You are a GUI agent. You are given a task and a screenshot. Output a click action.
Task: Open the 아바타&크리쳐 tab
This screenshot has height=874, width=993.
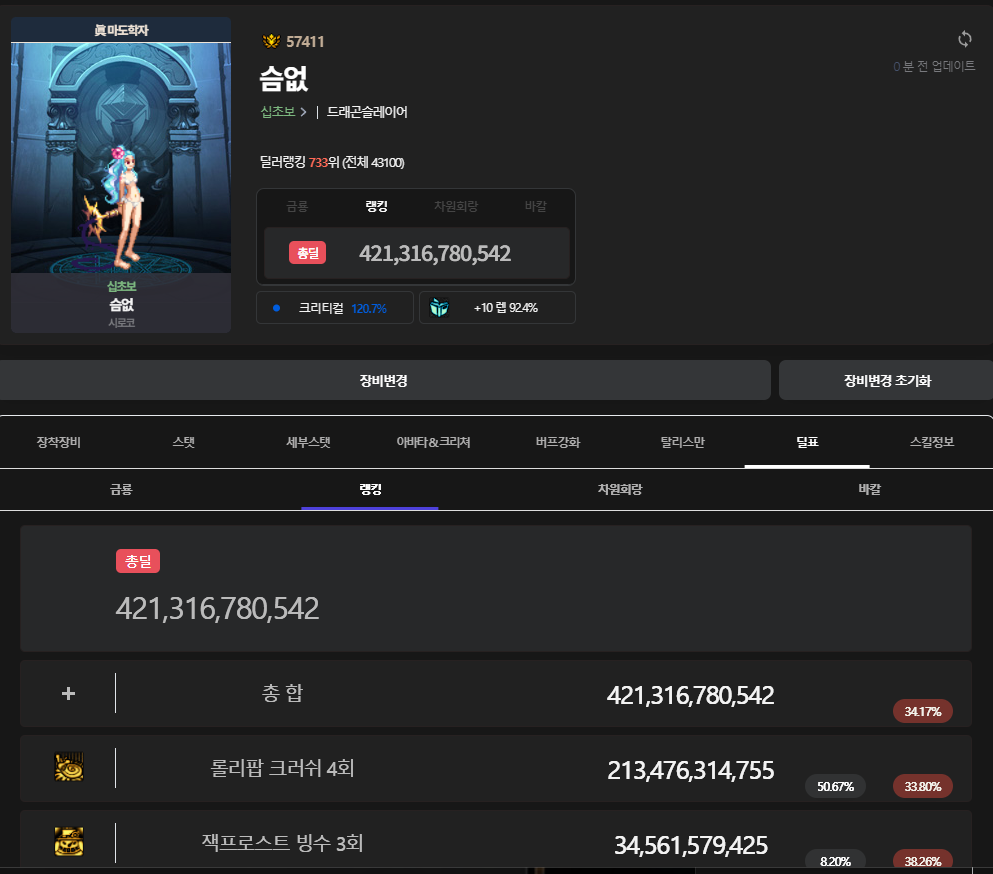(x=433, y=442)
